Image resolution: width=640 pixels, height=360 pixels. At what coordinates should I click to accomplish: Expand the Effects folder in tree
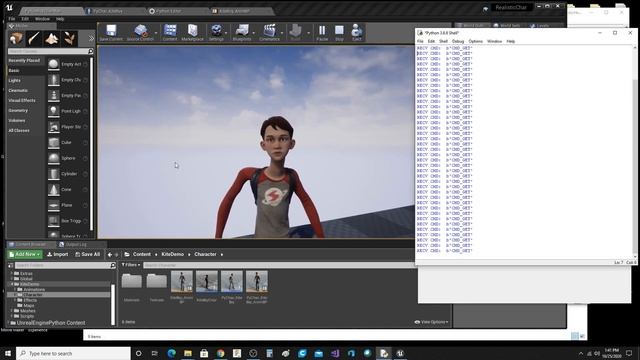pyautogui.click(x=16, y=300)
